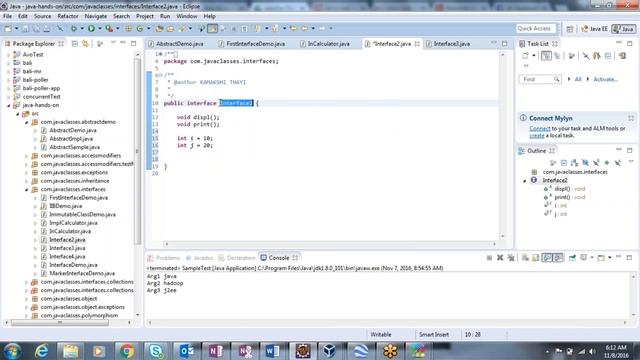The image size is (640, 360).
Task: Click Link with Editor in Package Explorer
Action: (x=85, y=43)
